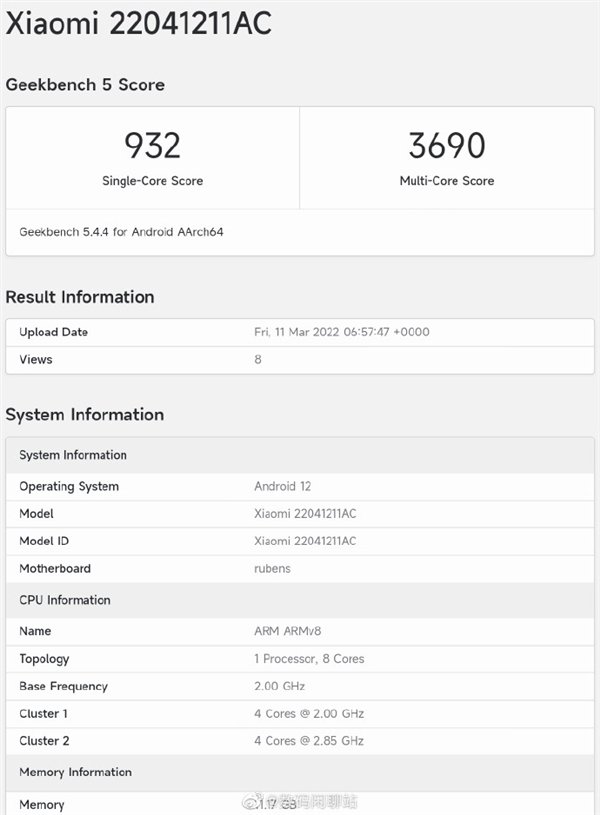The height and width of the screenshot is (815, 600).
Task: Click the Topology value 1 Processor, 8 Cores
Action: coord(309,659)
